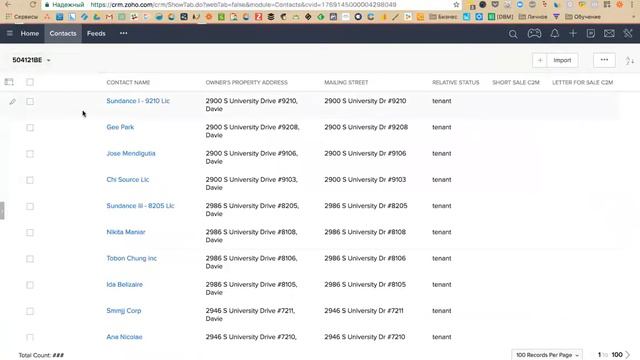Check the Sundance III - 8205 Llc row
The width and height of the screenshot is (640, 360).
coord(30,206)
